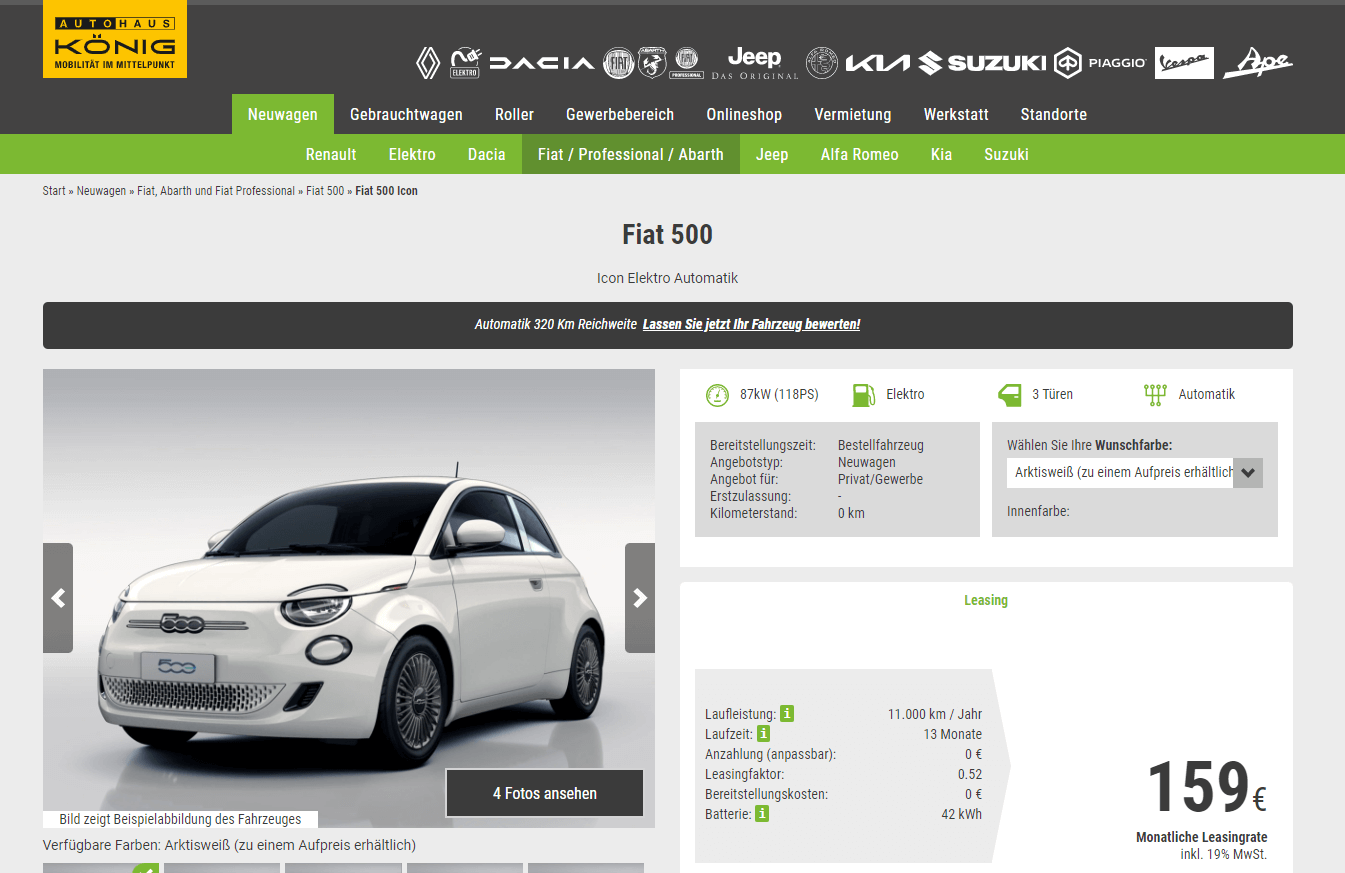Select the Vermietung menu item
The image size is (1345, 873).
[853, 114]
